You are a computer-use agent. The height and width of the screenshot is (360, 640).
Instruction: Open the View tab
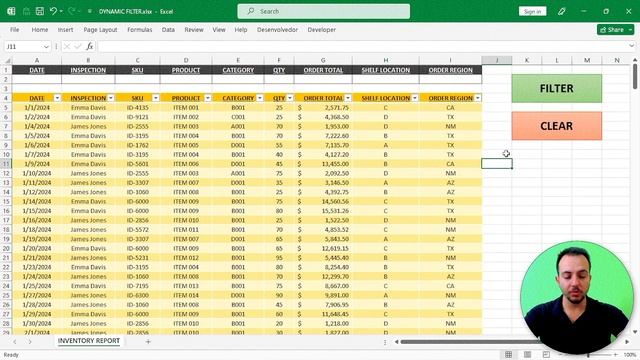tap(219, 30)
